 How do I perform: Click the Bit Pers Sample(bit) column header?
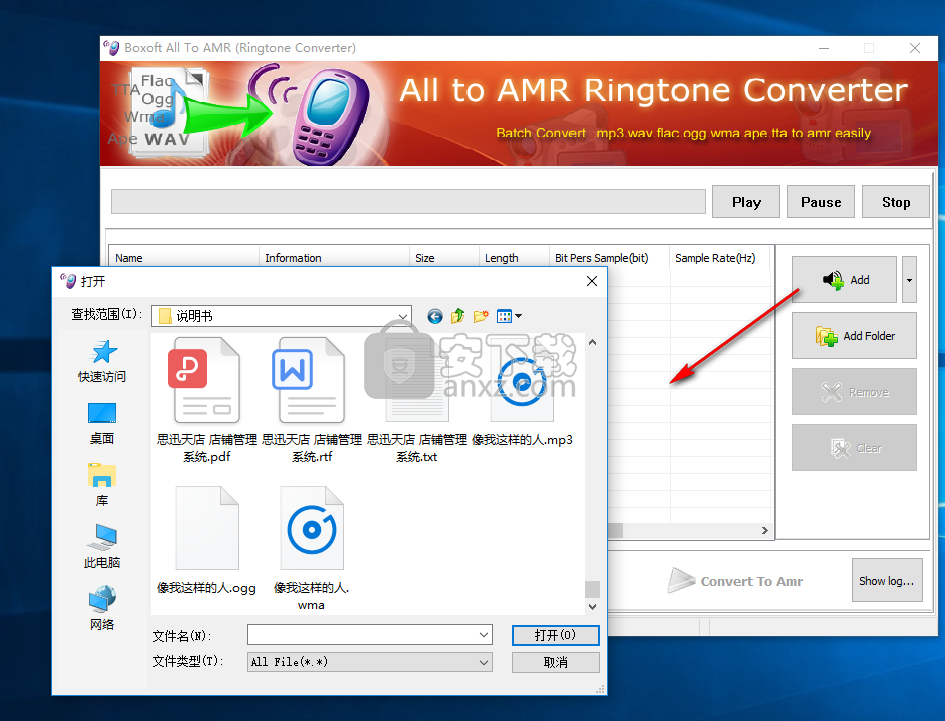coord(609,258)
